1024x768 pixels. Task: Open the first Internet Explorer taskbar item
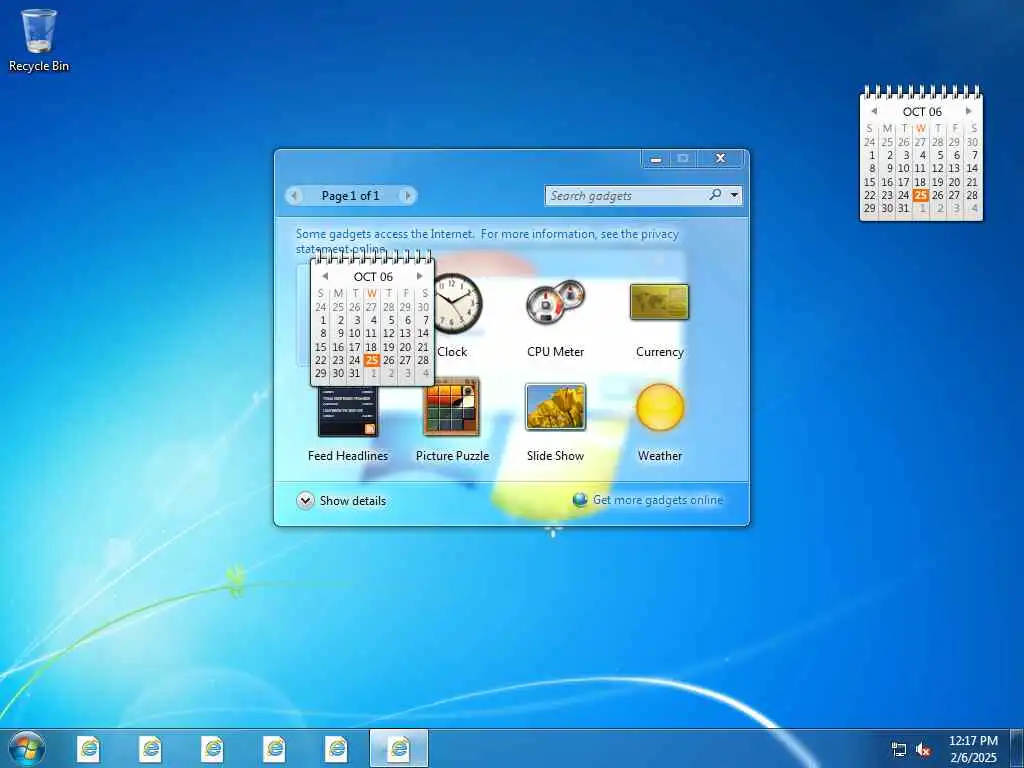pos(88,748)
